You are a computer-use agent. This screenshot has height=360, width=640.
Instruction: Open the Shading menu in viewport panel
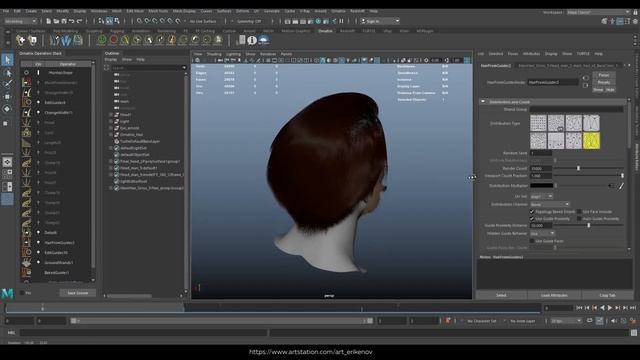pyautogui.click(x=214, y=54)
